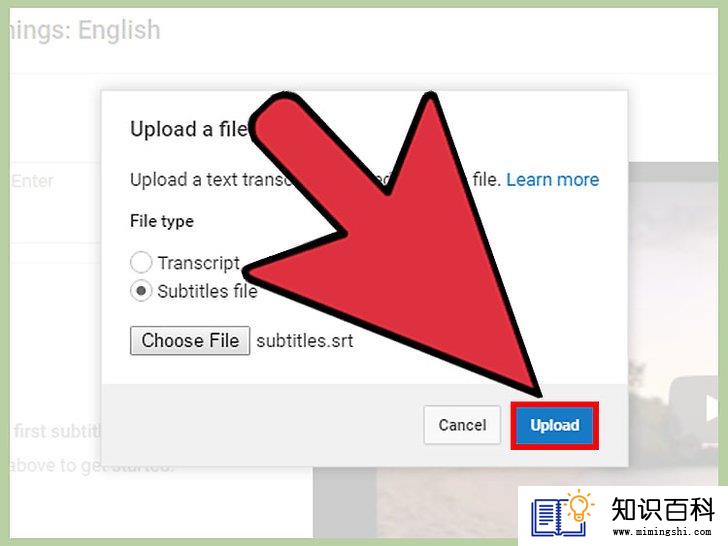Click the dimmed Enter field behind the dialog
This screenshot has width=728, height=546.
(32, 181)
